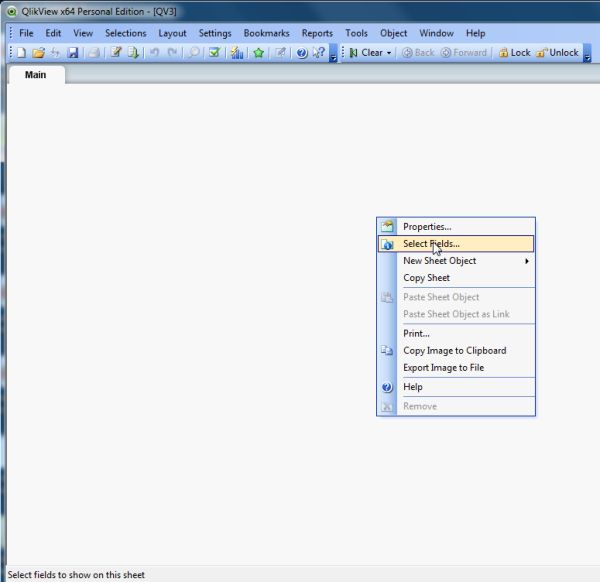Viewport: 600px width, 582px height.
Task: Open the Object menu
Action: pyautogui.click(x=393, y=33)
